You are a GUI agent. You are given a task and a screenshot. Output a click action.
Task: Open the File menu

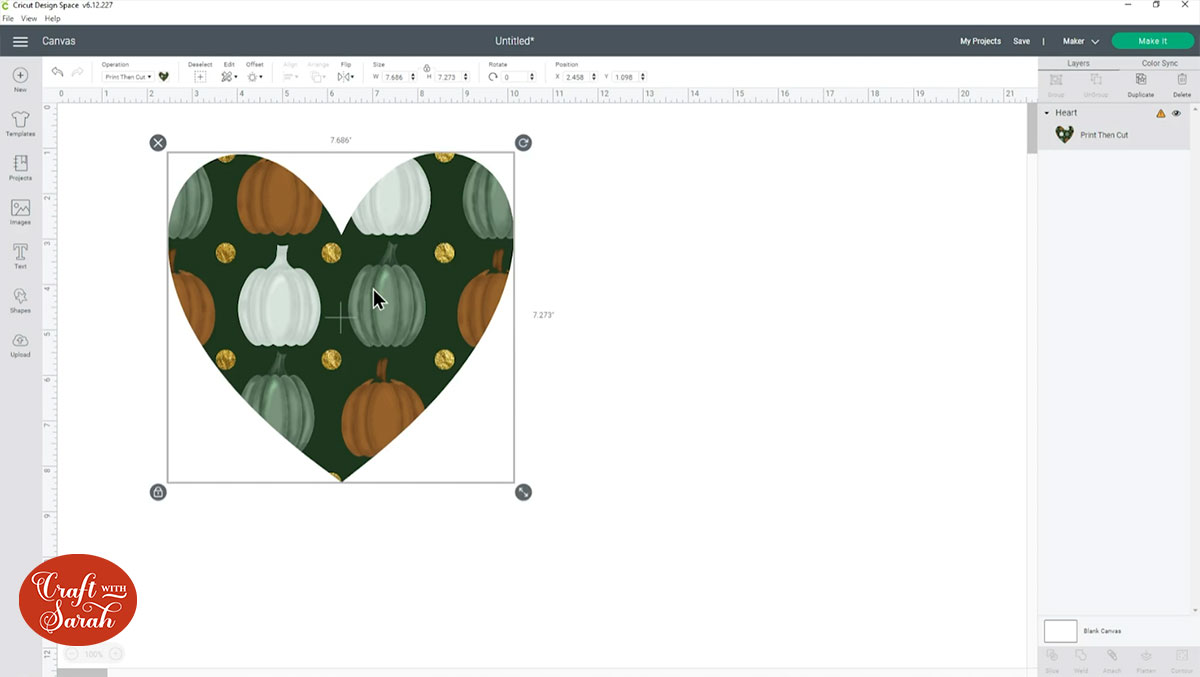7,18
